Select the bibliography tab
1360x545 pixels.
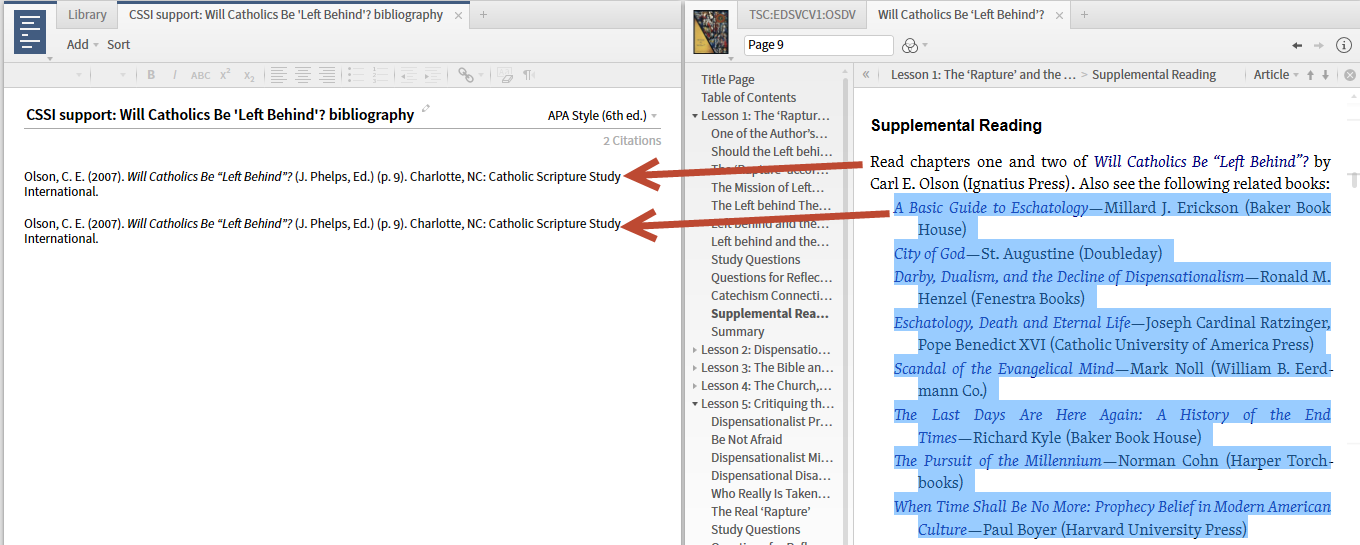286,15
